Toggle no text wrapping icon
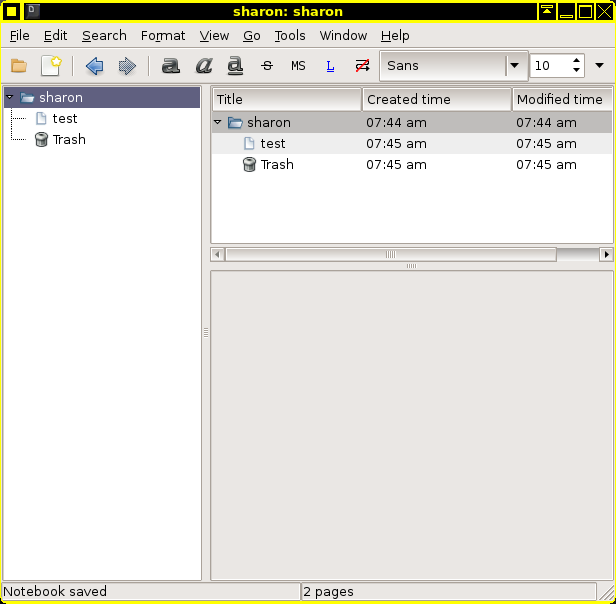Screen dimensions: 616x604 [x=362, y=66]
